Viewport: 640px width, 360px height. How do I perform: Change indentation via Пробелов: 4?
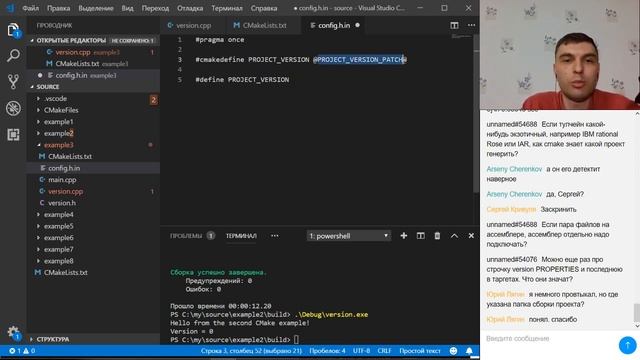[x=327, y=351]
